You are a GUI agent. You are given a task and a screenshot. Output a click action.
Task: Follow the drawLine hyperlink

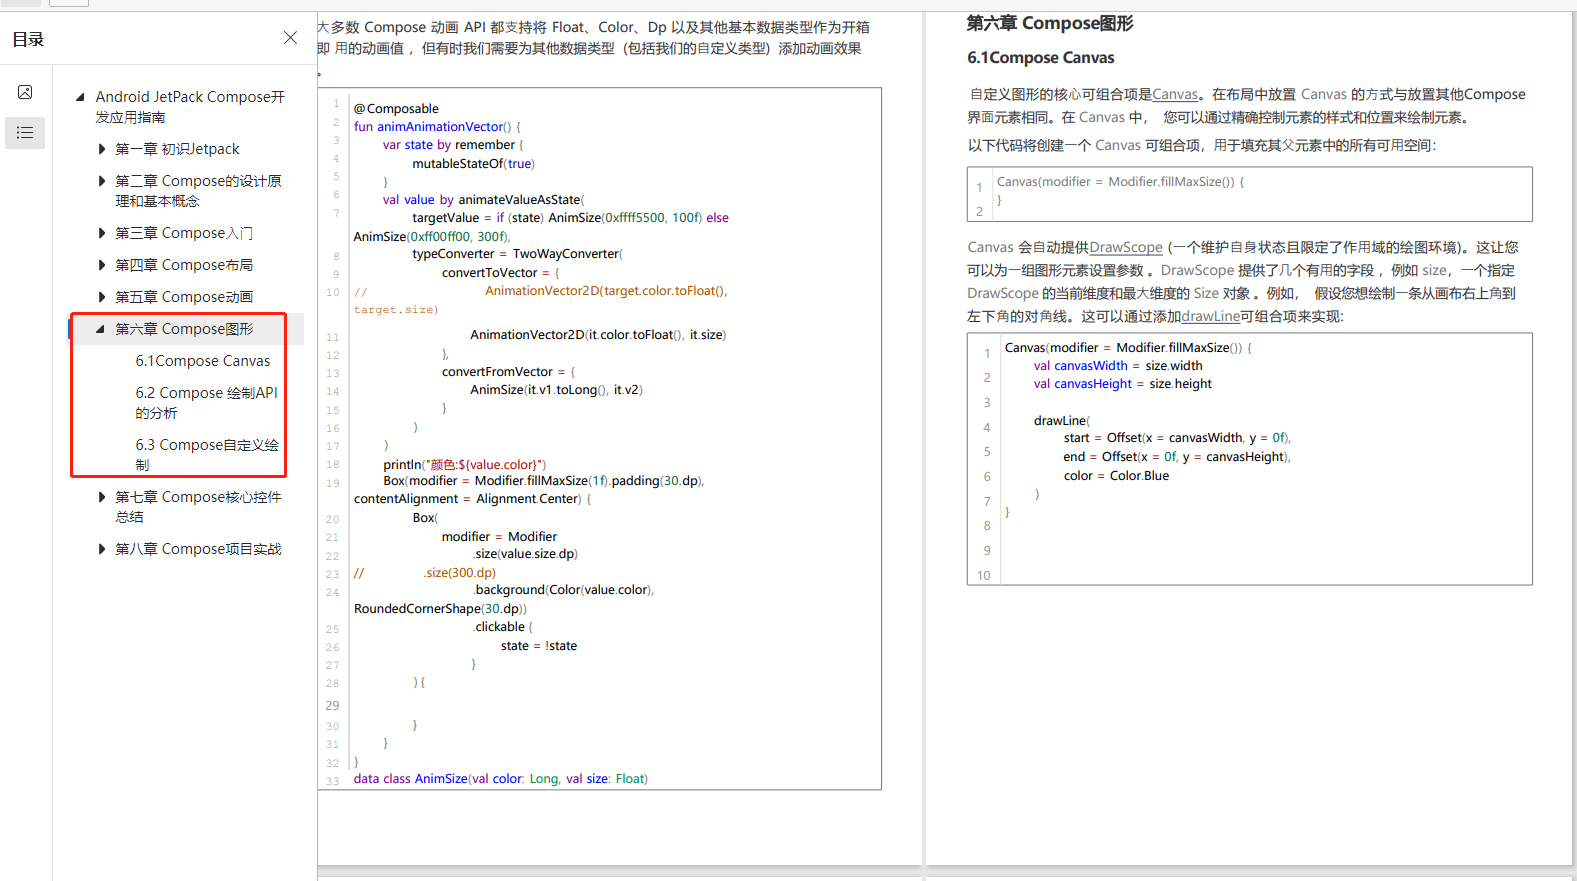(x=1210, y=316)
